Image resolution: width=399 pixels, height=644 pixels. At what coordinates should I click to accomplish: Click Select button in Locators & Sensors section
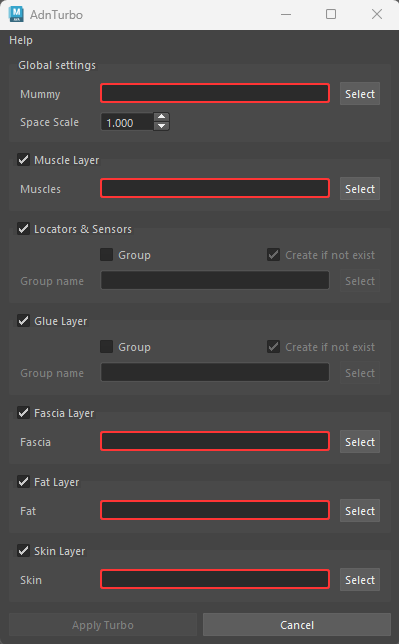(x=360, y=281)
